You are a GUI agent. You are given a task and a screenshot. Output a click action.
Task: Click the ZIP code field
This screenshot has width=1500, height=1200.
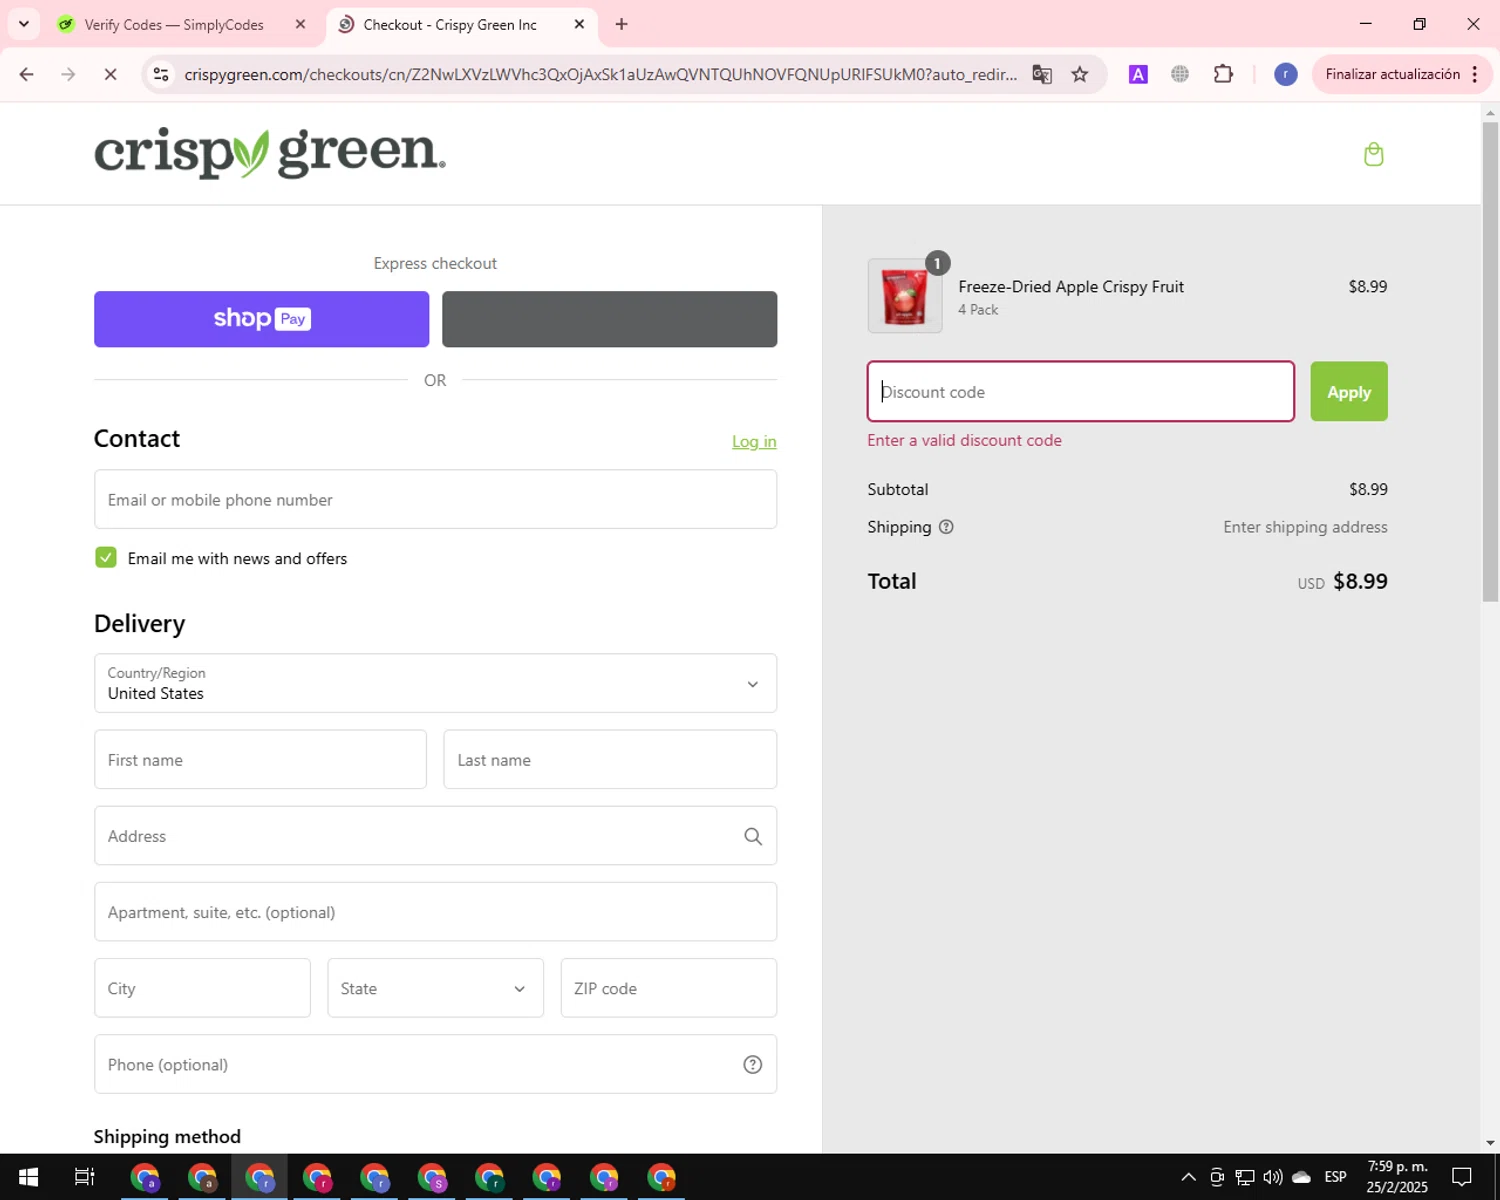coord(669,988)
